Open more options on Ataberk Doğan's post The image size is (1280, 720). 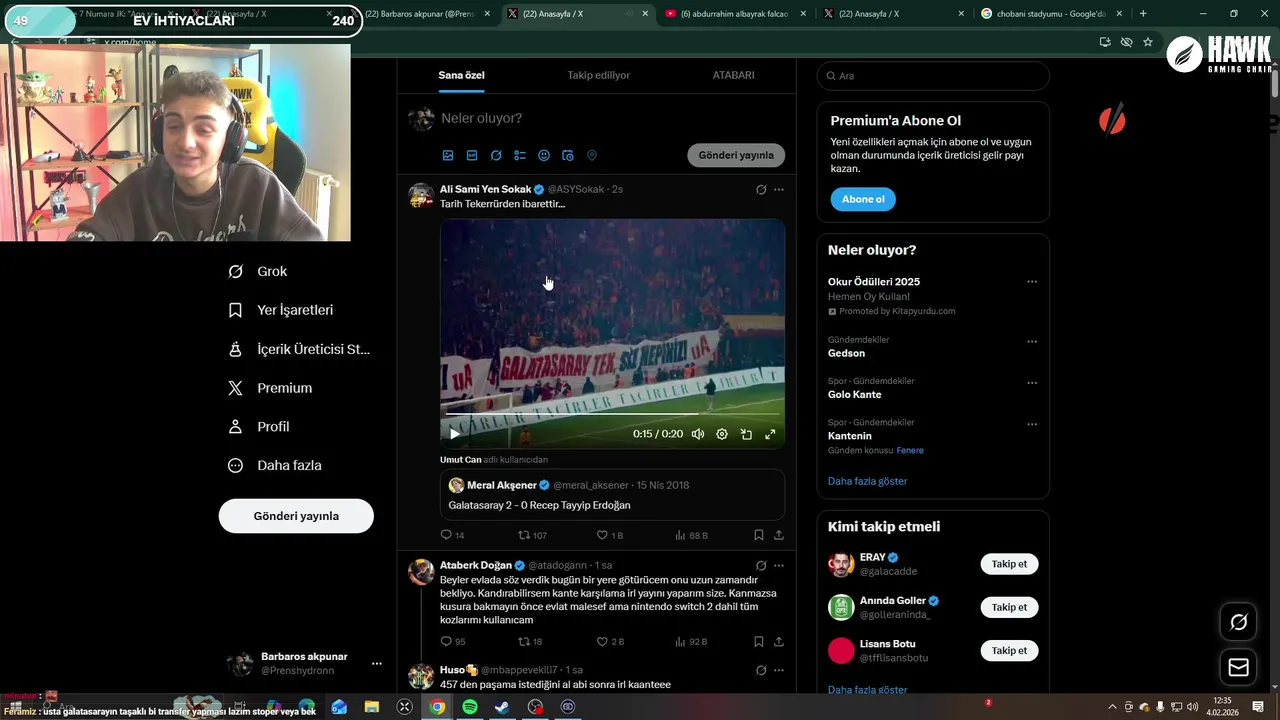click(779, 565)
